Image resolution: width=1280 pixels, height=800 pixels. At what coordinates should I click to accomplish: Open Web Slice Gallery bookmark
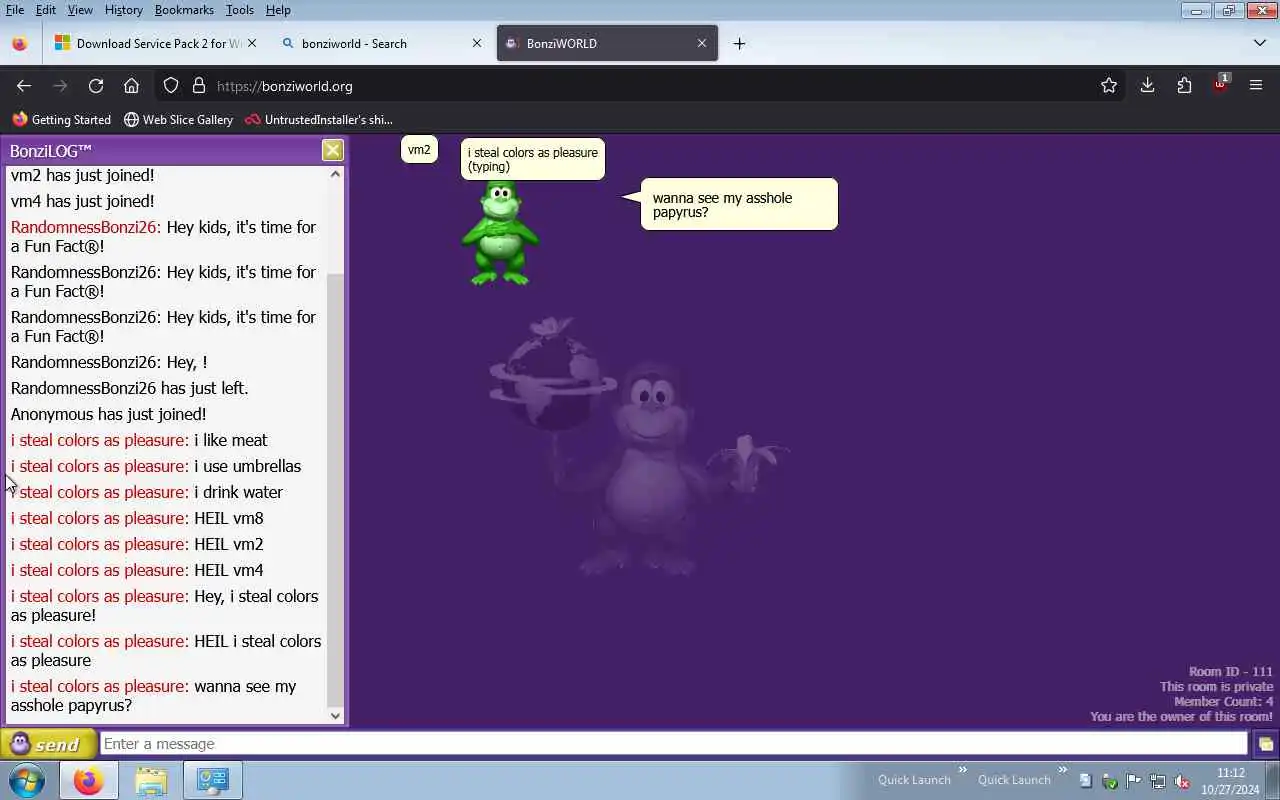(178, 119)
